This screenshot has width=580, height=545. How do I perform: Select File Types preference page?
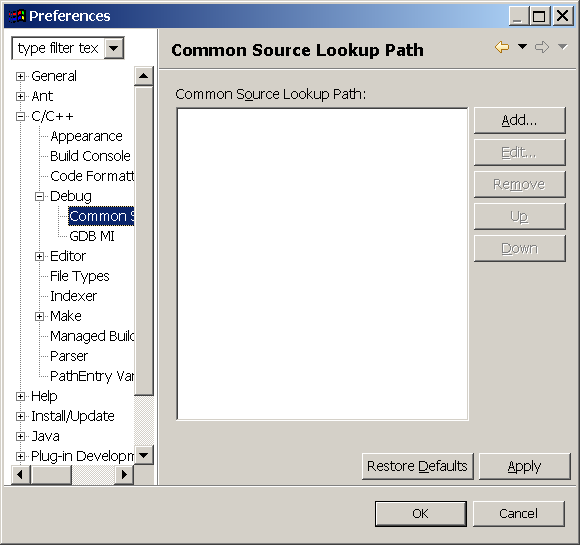pyautogui.click(x=80, y=276)
